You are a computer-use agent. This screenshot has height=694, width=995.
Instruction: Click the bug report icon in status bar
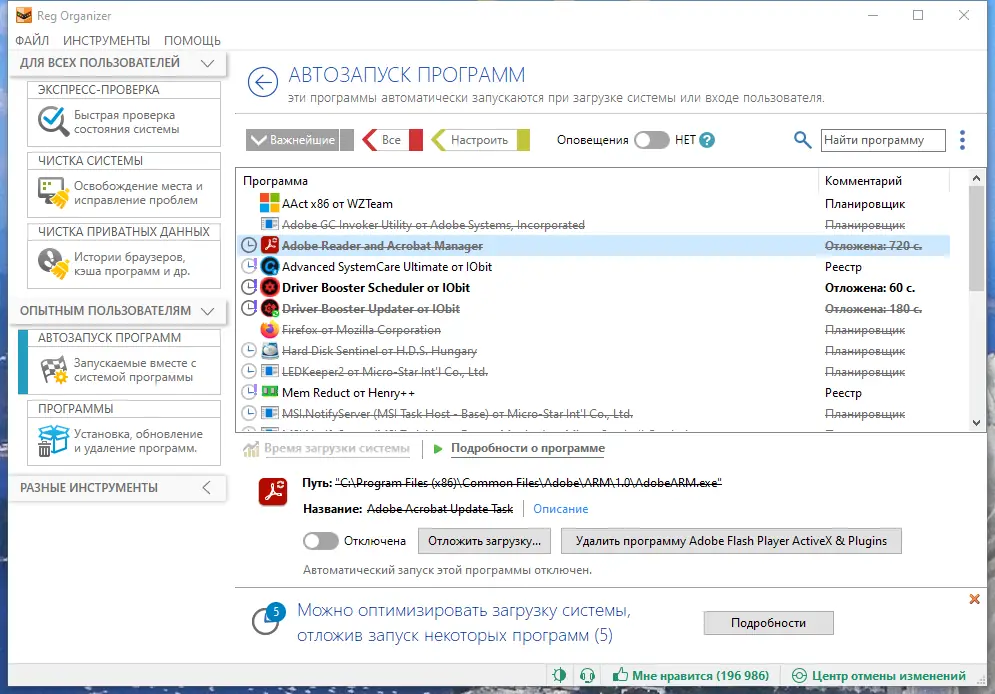[559, 675]
